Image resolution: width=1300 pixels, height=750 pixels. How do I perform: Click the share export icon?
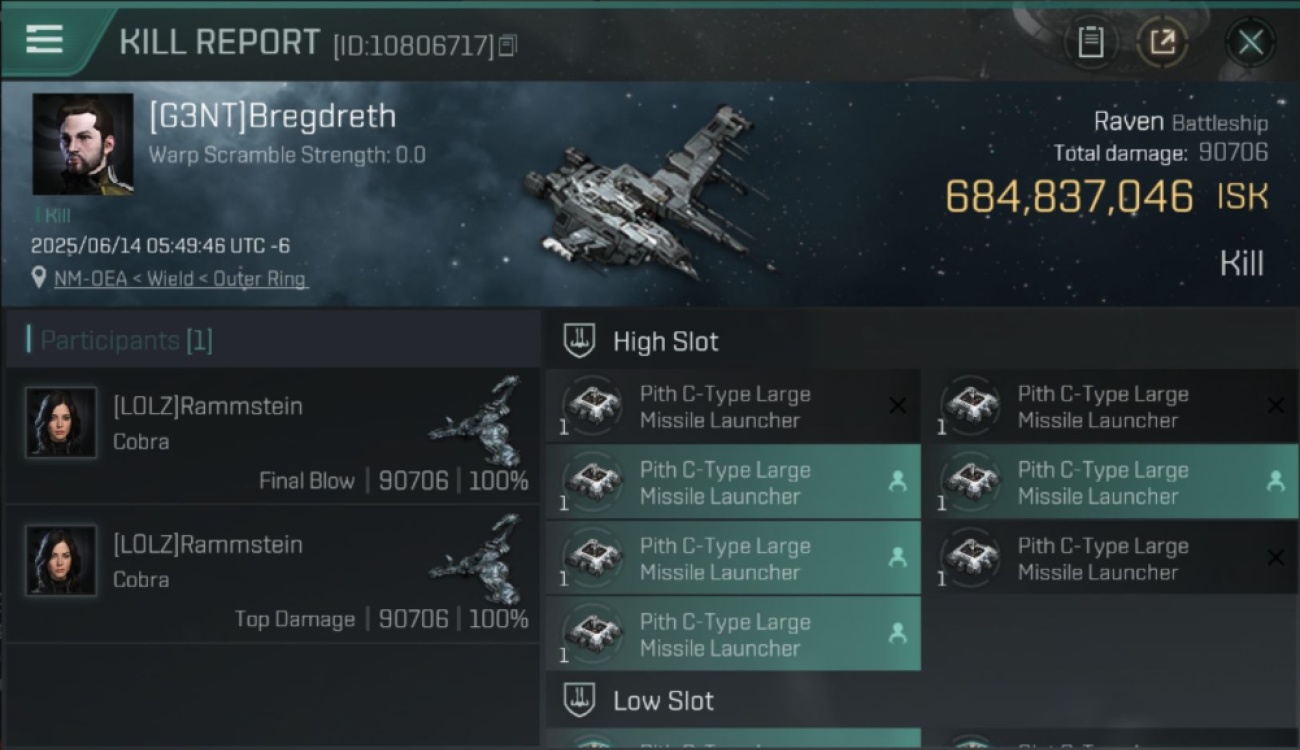point(1162,42)
